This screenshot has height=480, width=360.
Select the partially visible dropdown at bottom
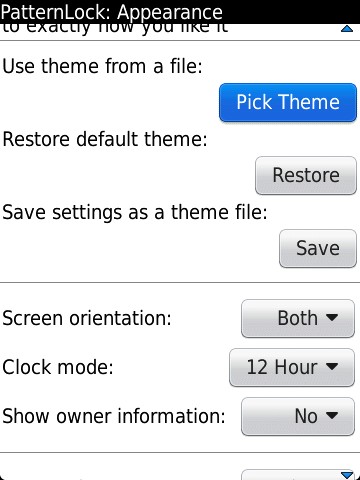[298, 475]
